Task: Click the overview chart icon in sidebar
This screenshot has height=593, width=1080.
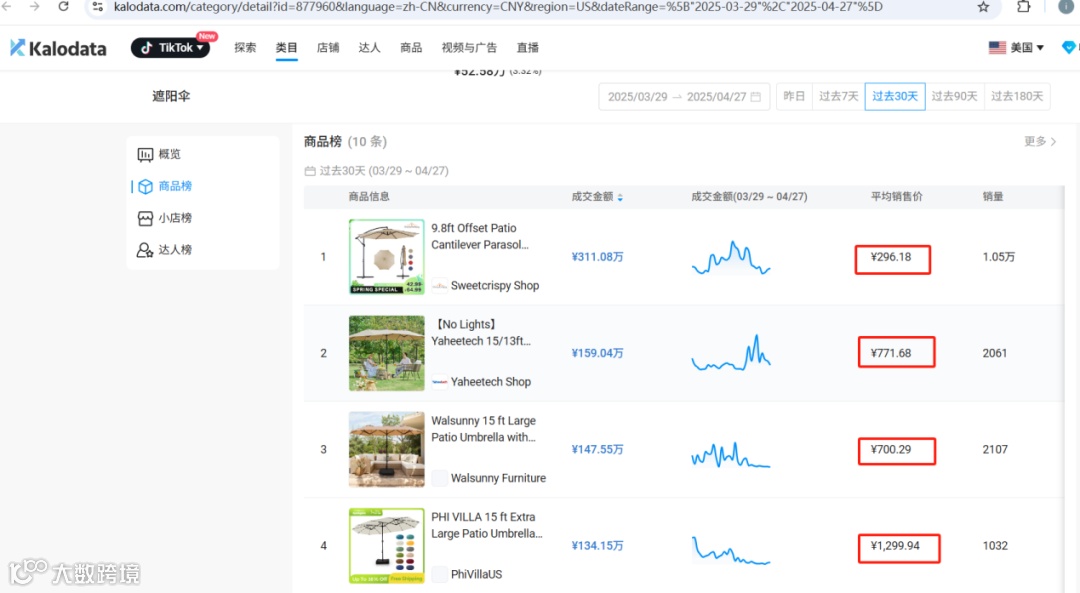Action: (145, 154)
